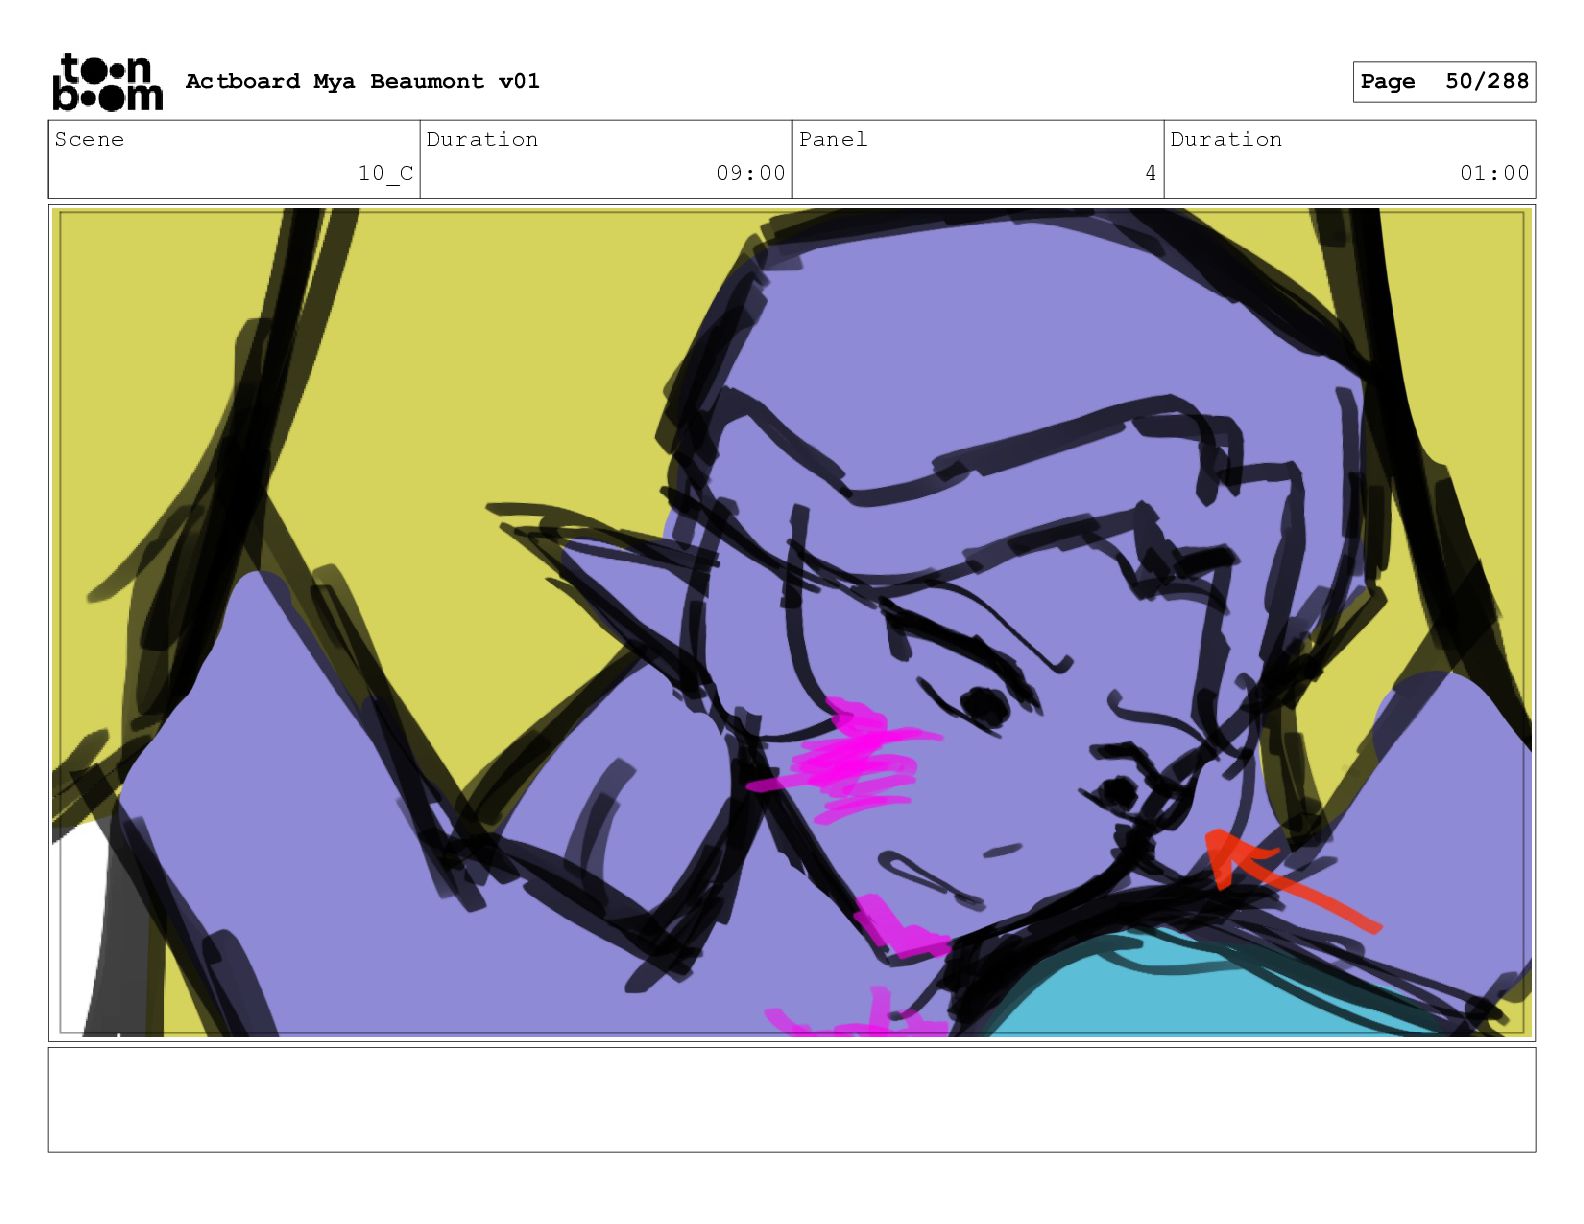The width and height of the screenshot is (1584, 1224).
Task: Click the 'Duration' label next to Panel
Action: pos(1226,139)
